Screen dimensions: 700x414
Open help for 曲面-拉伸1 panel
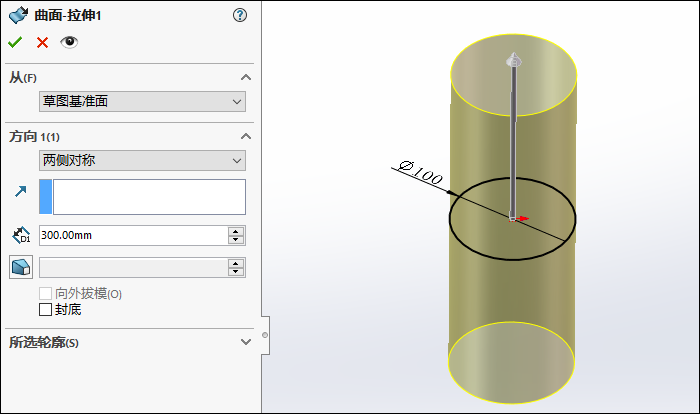click(x=240, y=15)
